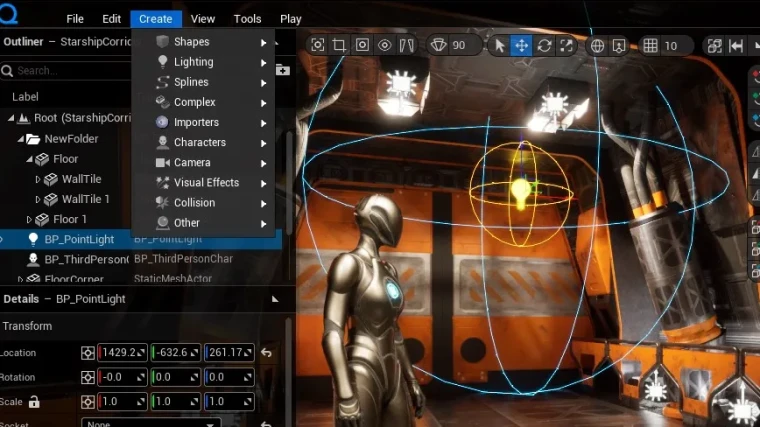Open the grid snap value 10
Viewport: 760px width, 427px height.
671,46
